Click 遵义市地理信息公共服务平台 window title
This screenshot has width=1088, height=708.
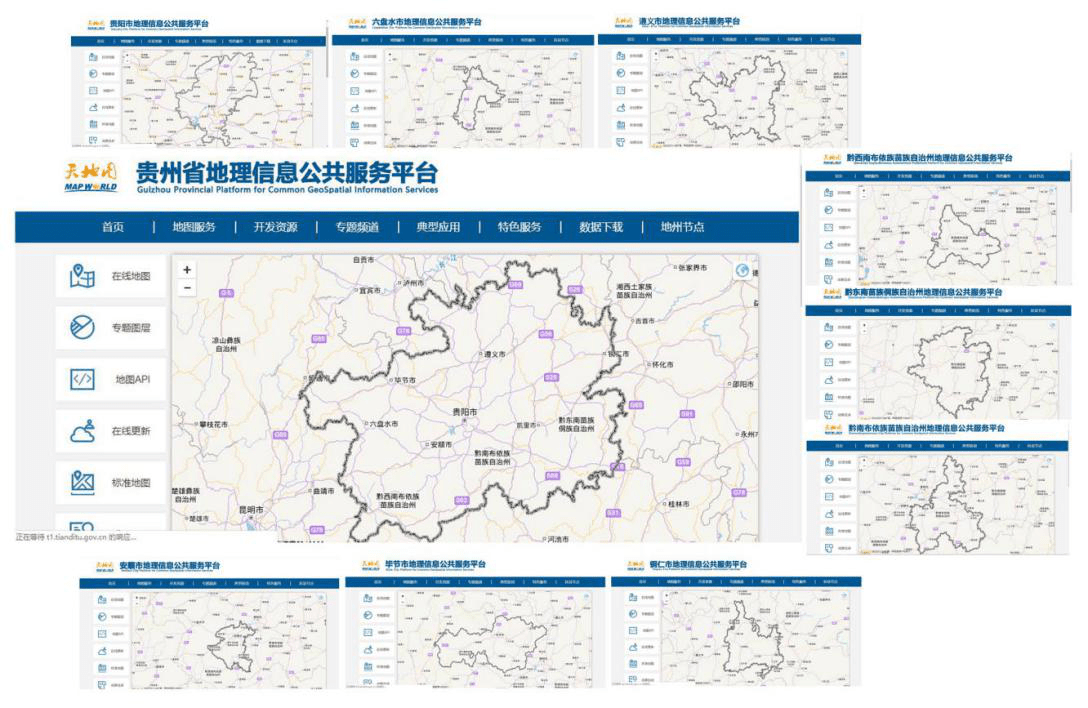coord(689,22)
